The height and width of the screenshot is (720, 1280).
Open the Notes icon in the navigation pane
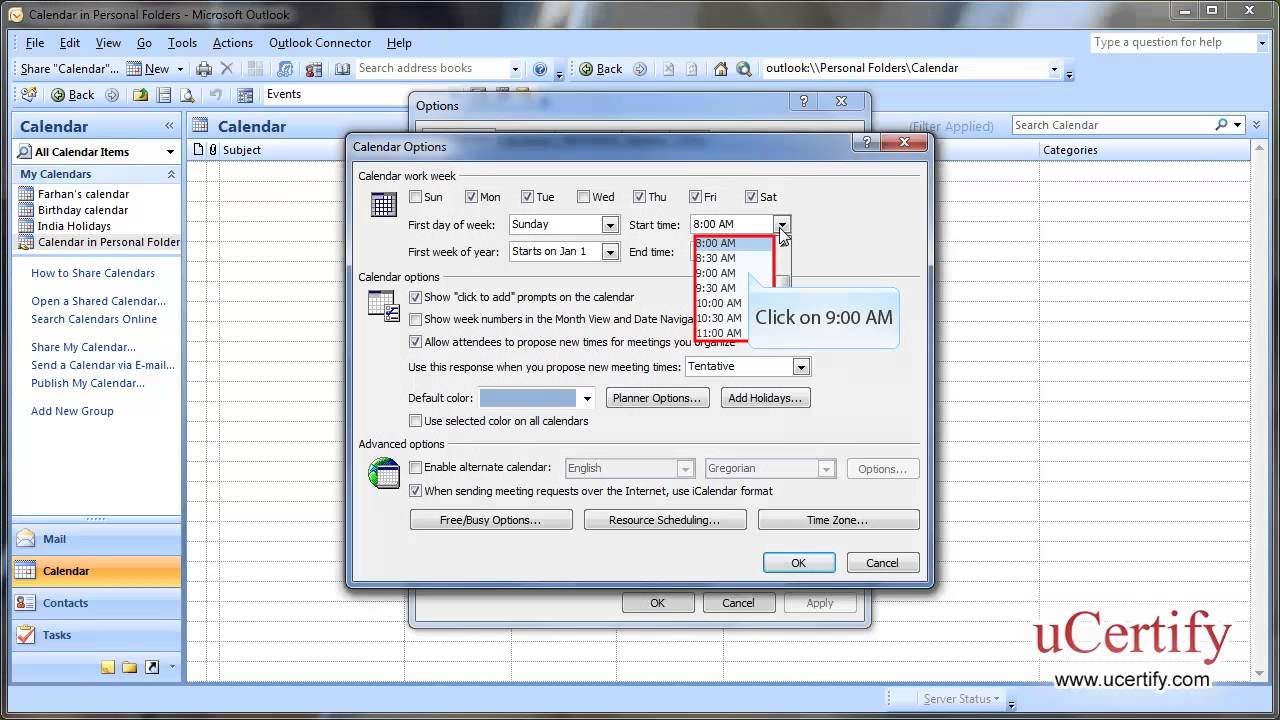click(108, 667)
